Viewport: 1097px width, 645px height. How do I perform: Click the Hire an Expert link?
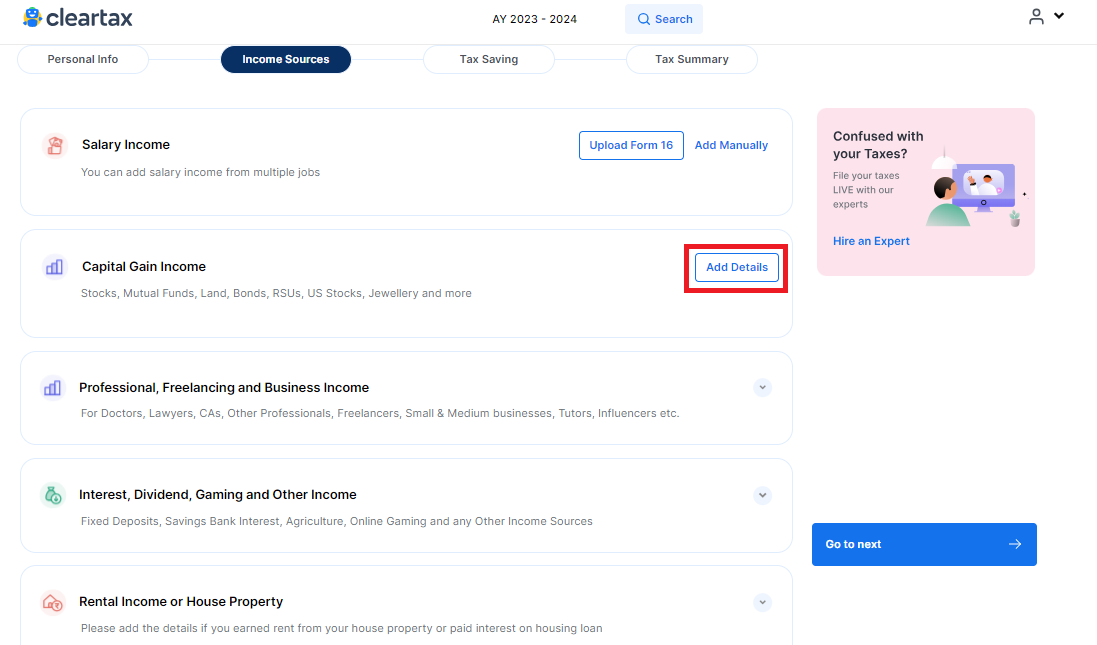(871, 241)
